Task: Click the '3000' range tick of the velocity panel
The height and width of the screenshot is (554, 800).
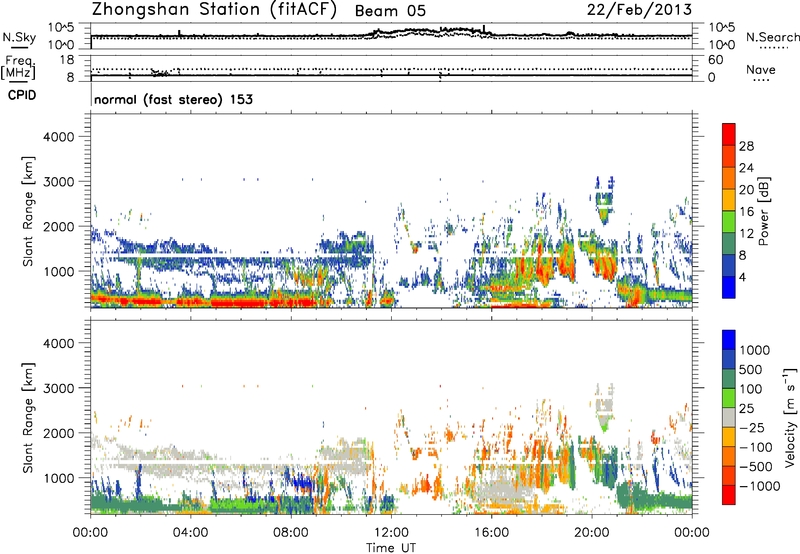Action: 58,388
